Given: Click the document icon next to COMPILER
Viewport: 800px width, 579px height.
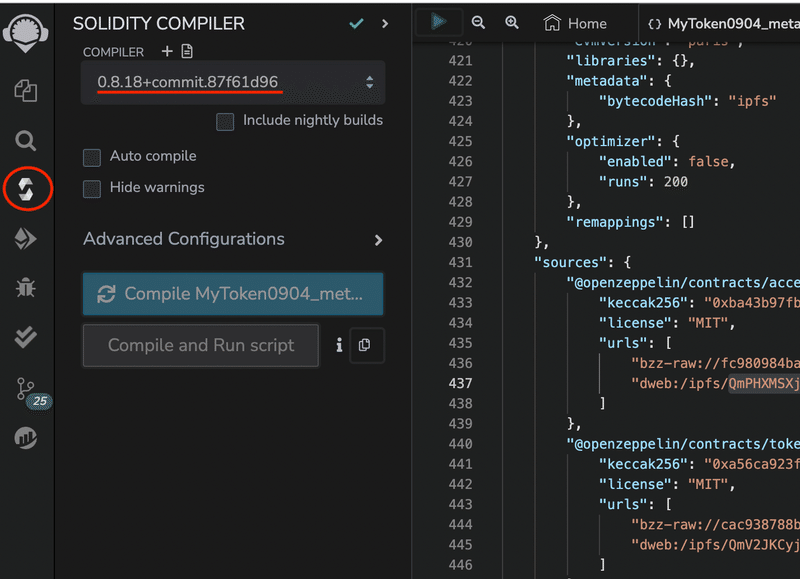Looking at the screenshot, I should [x=187, y=51].
